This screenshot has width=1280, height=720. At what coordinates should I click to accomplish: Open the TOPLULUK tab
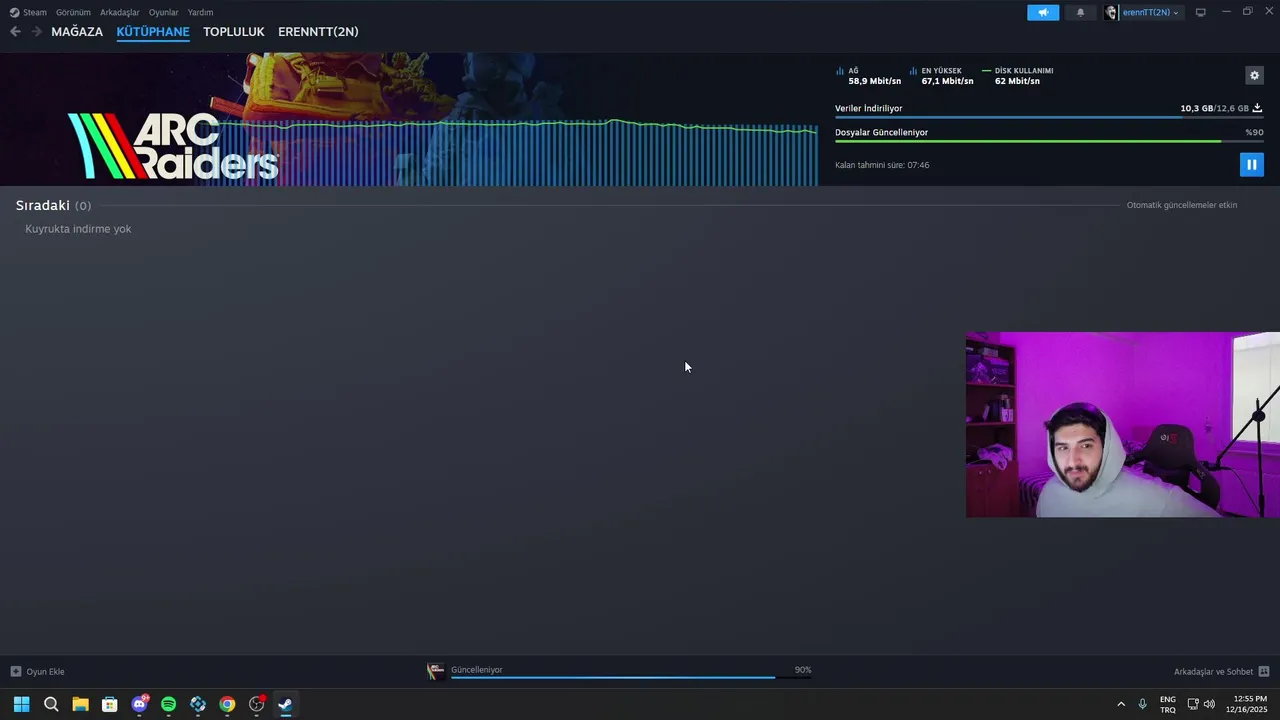pyautogui.click(x=234, y=32)
